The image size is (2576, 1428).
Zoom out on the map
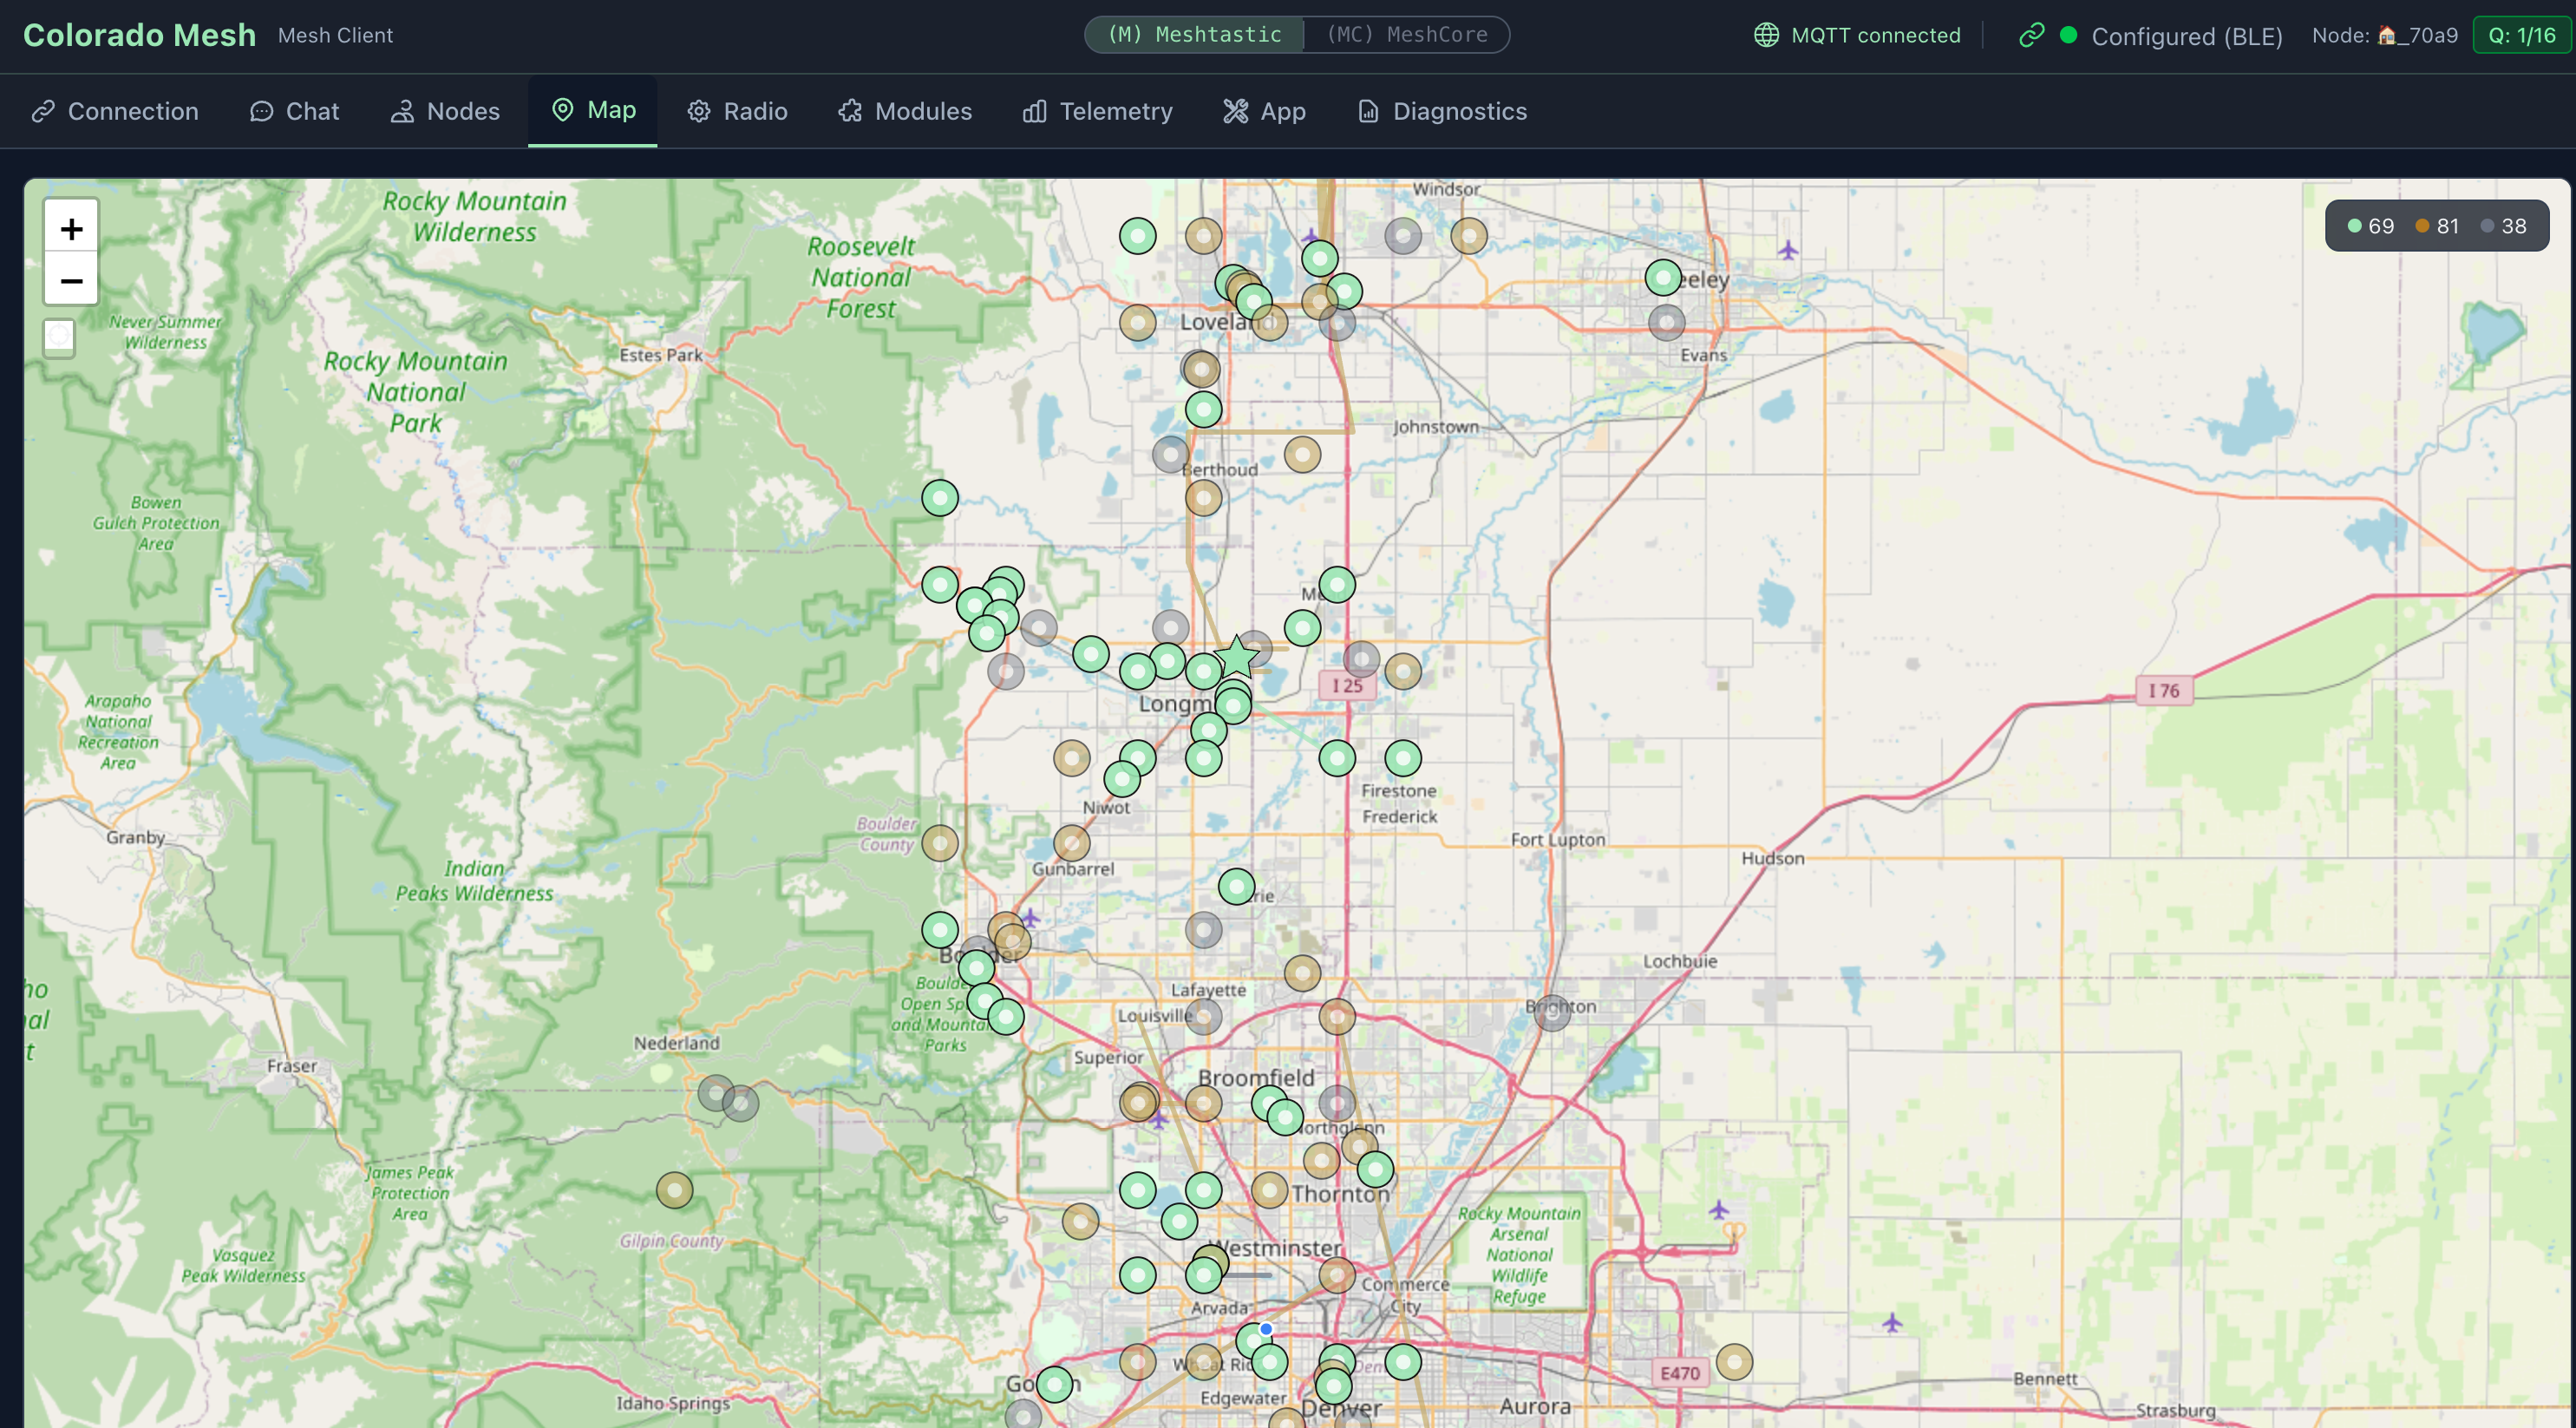coord(71,281)
